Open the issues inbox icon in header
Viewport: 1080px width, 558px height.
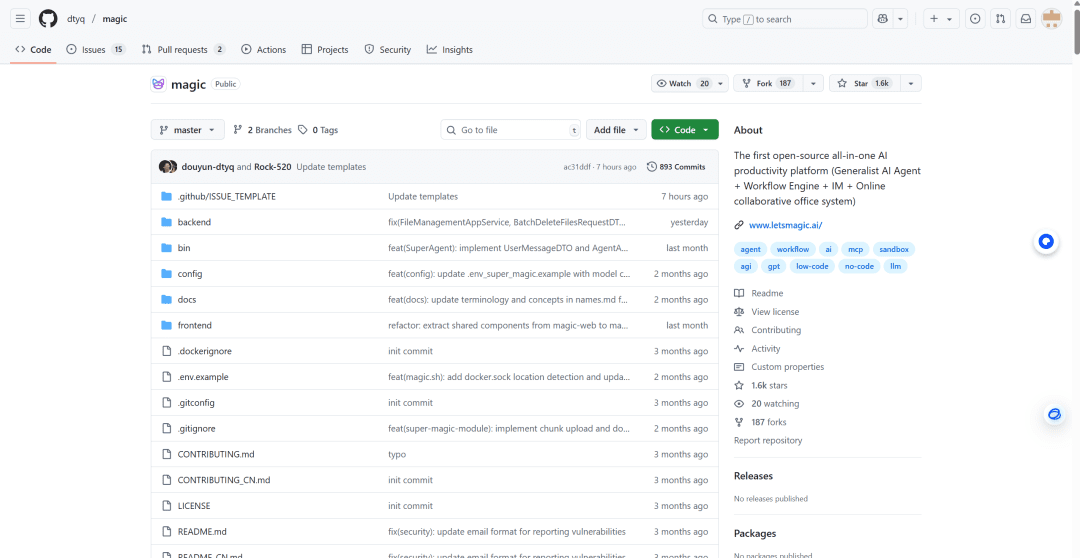(975, 19)
